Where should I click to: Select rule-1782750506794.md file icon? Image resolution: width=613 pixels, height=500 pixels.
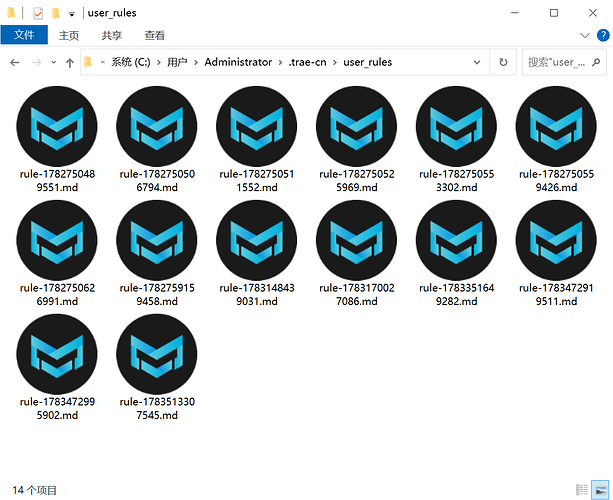pyautogui.click(x=157, y=126)
